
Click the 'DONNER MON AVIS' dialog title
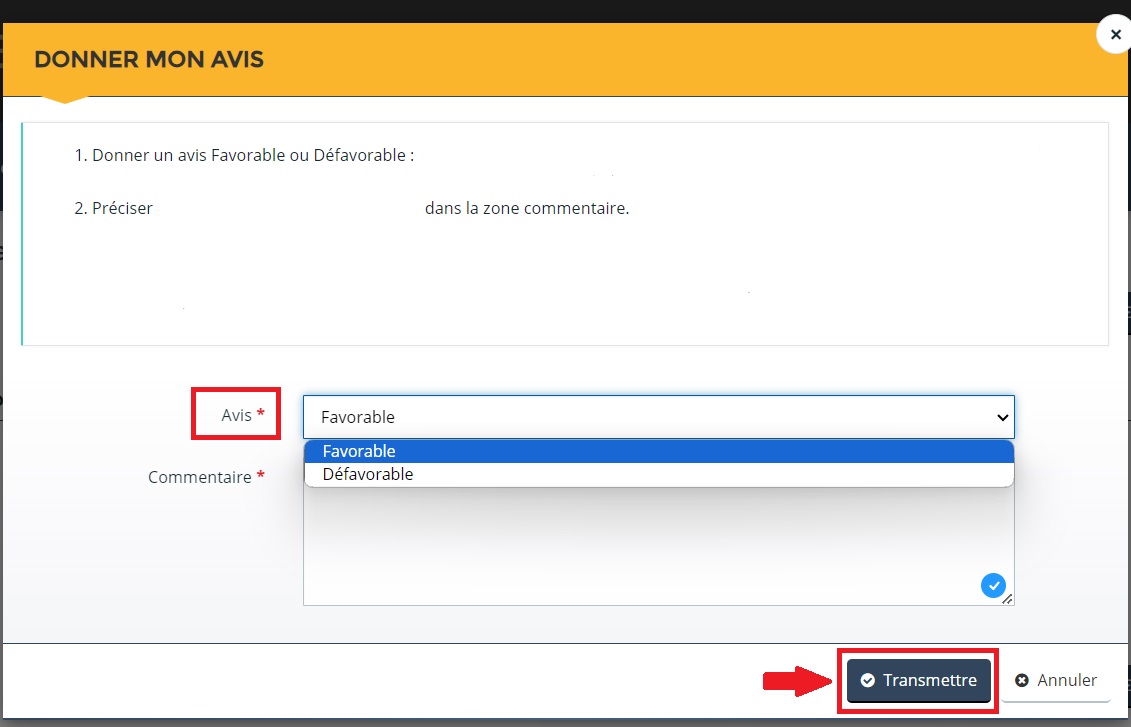(x=149, y=59)
